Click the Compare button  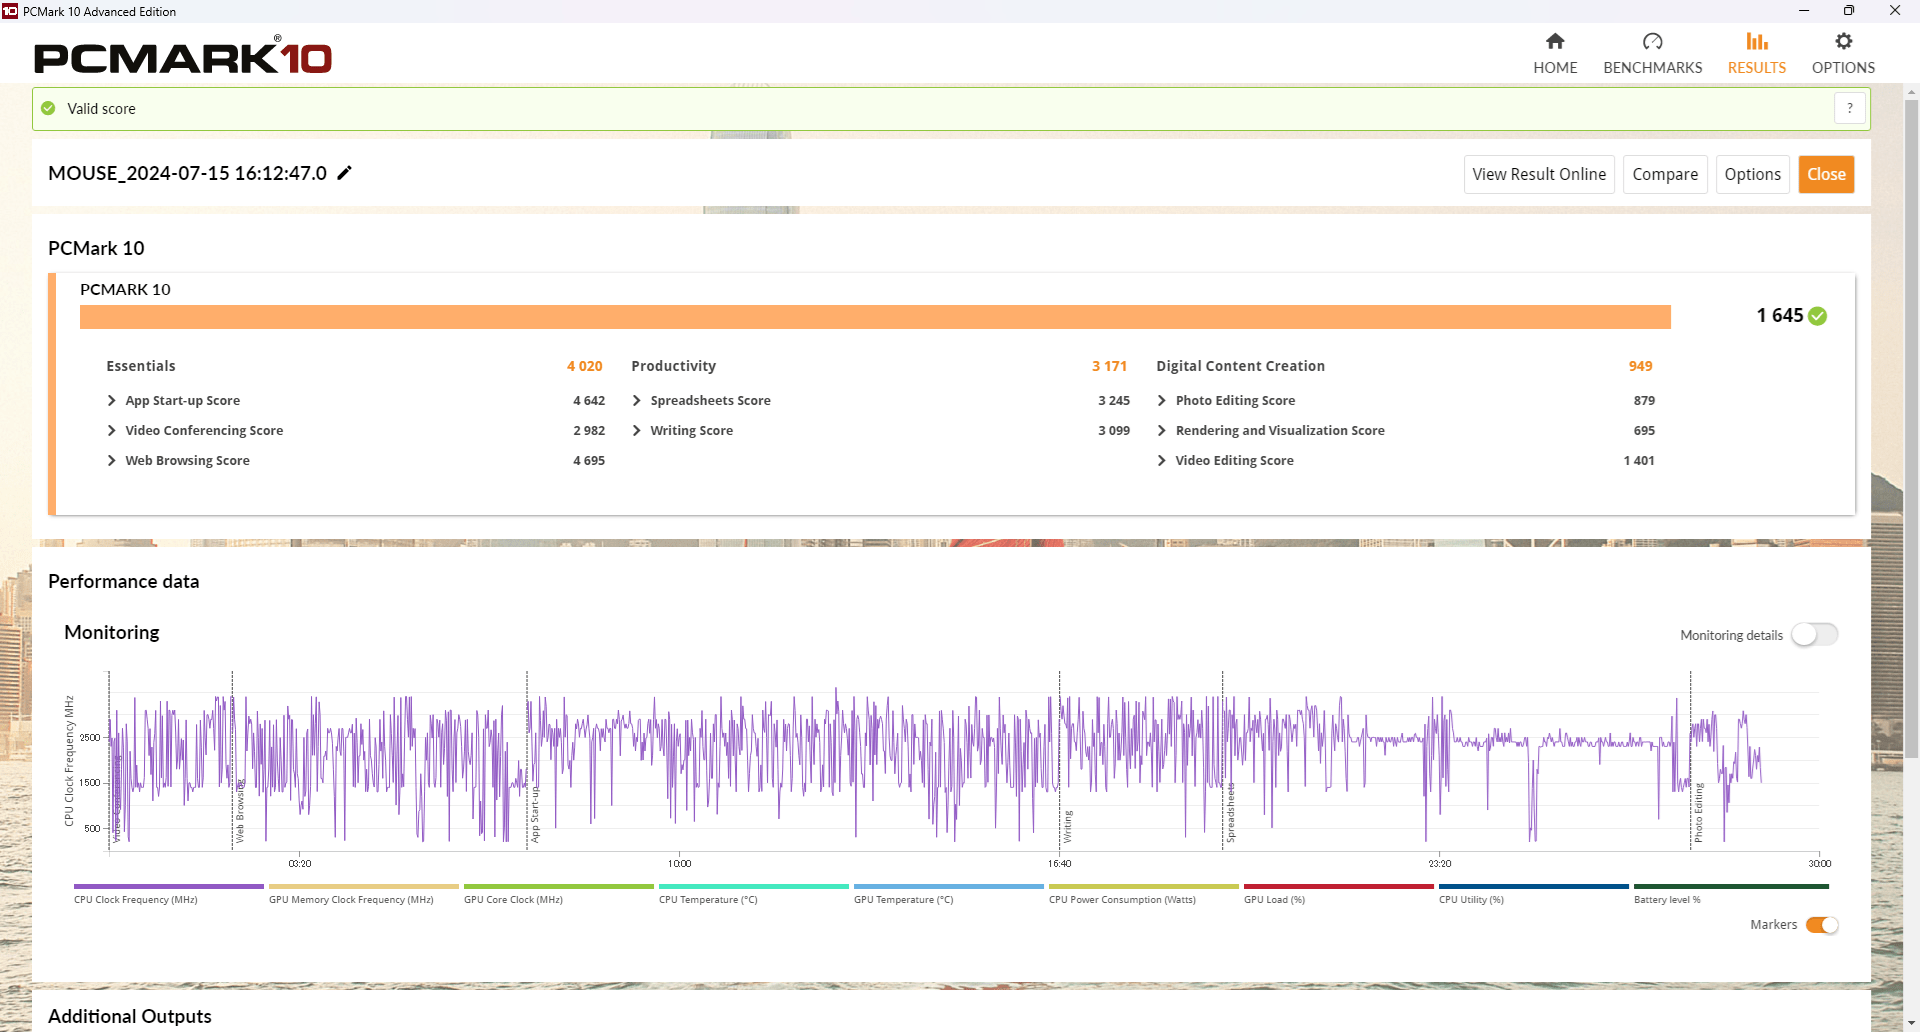tap(1665, 174)
